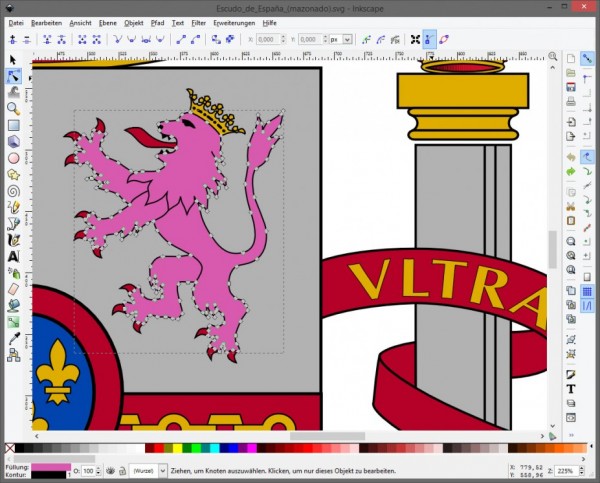Activate the Text tool
Image resolution: width=600 pixels, height=483 pixels.
point(14,256)
